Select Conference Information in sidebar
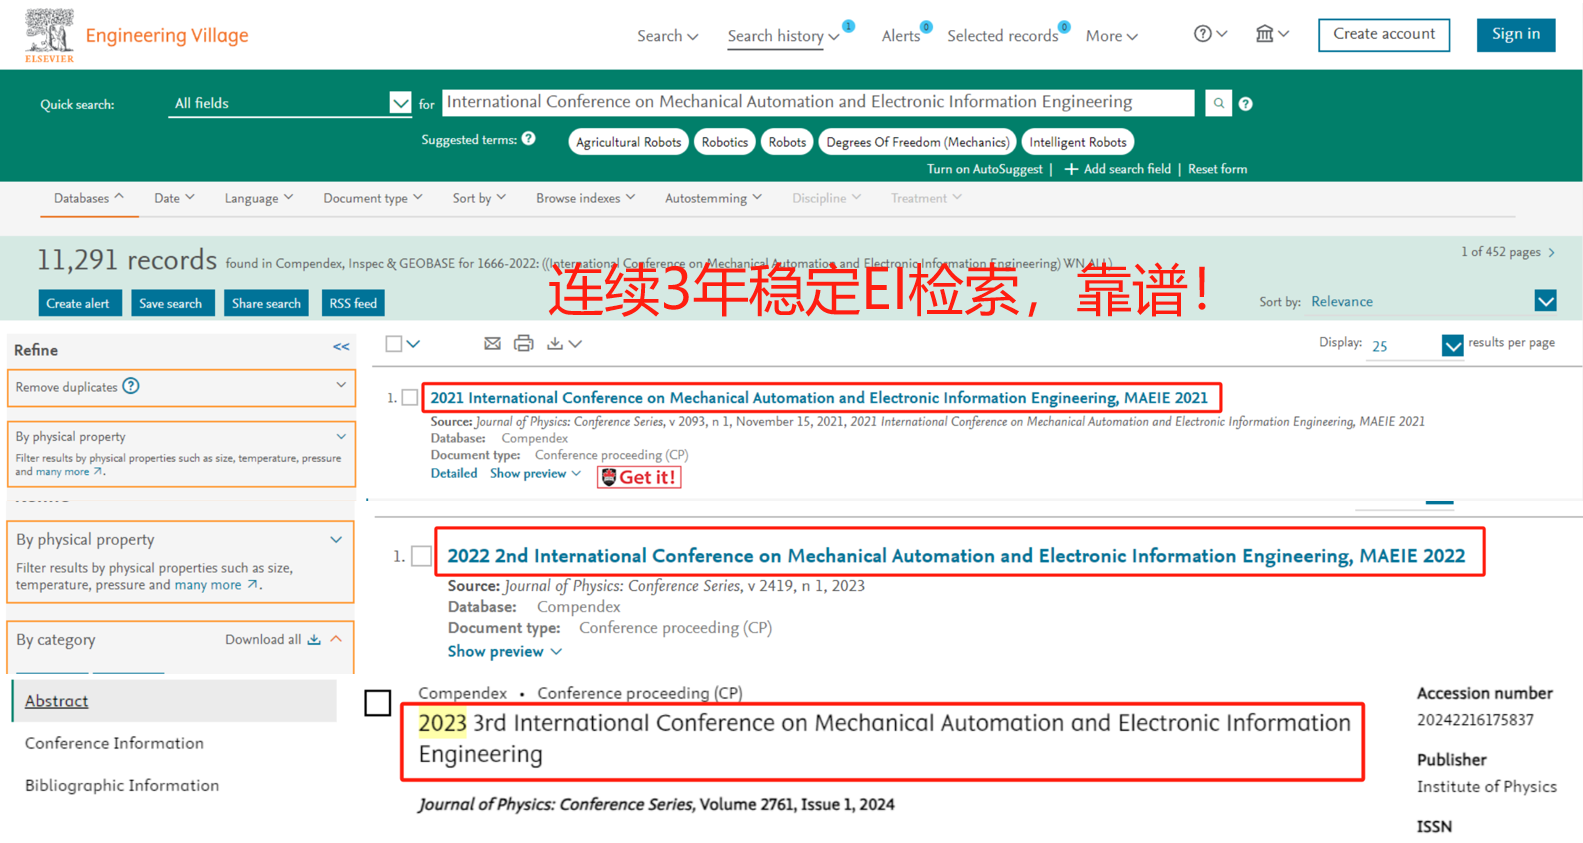Screen dimensions: 1583x843 pyautogui.click(x=114, y=743)
